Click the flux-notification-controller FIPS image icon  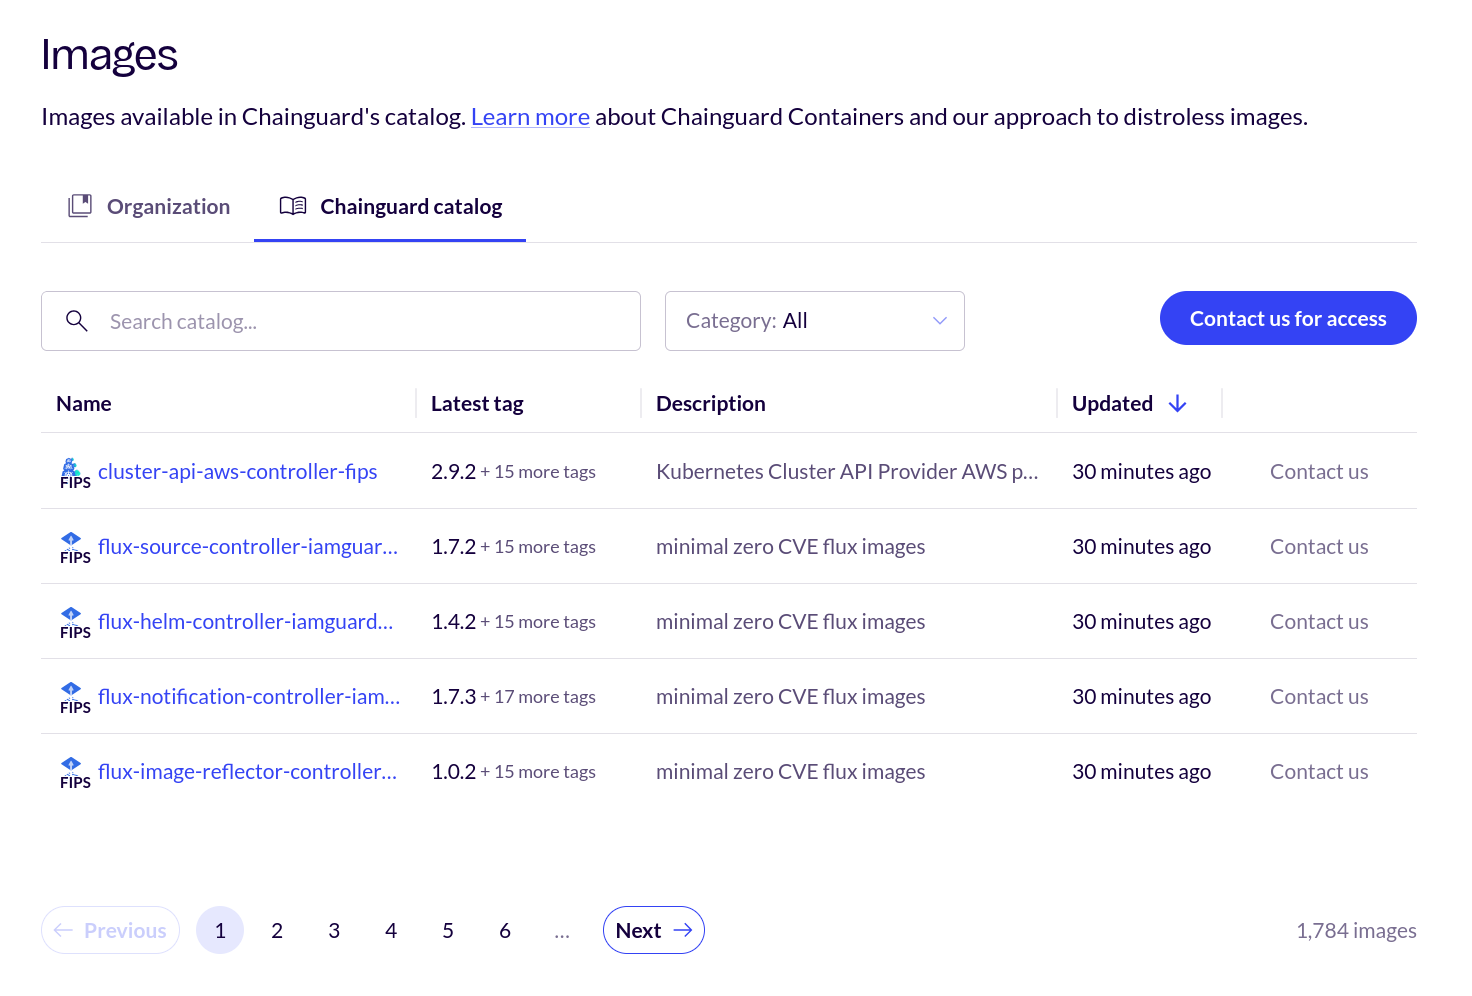[x=74, y=697]
